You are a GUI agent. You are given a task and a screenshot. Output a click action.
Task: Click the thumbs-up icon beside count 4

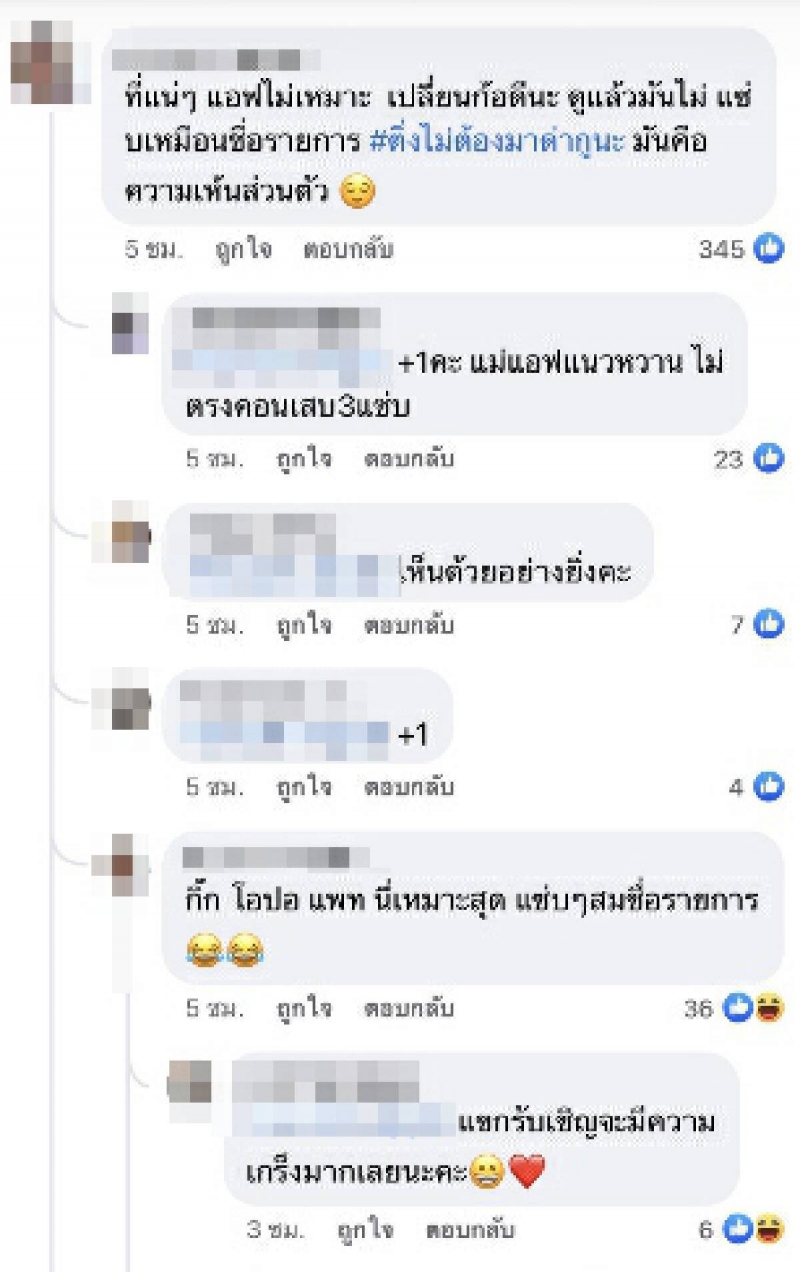click(x=768, y=787)
